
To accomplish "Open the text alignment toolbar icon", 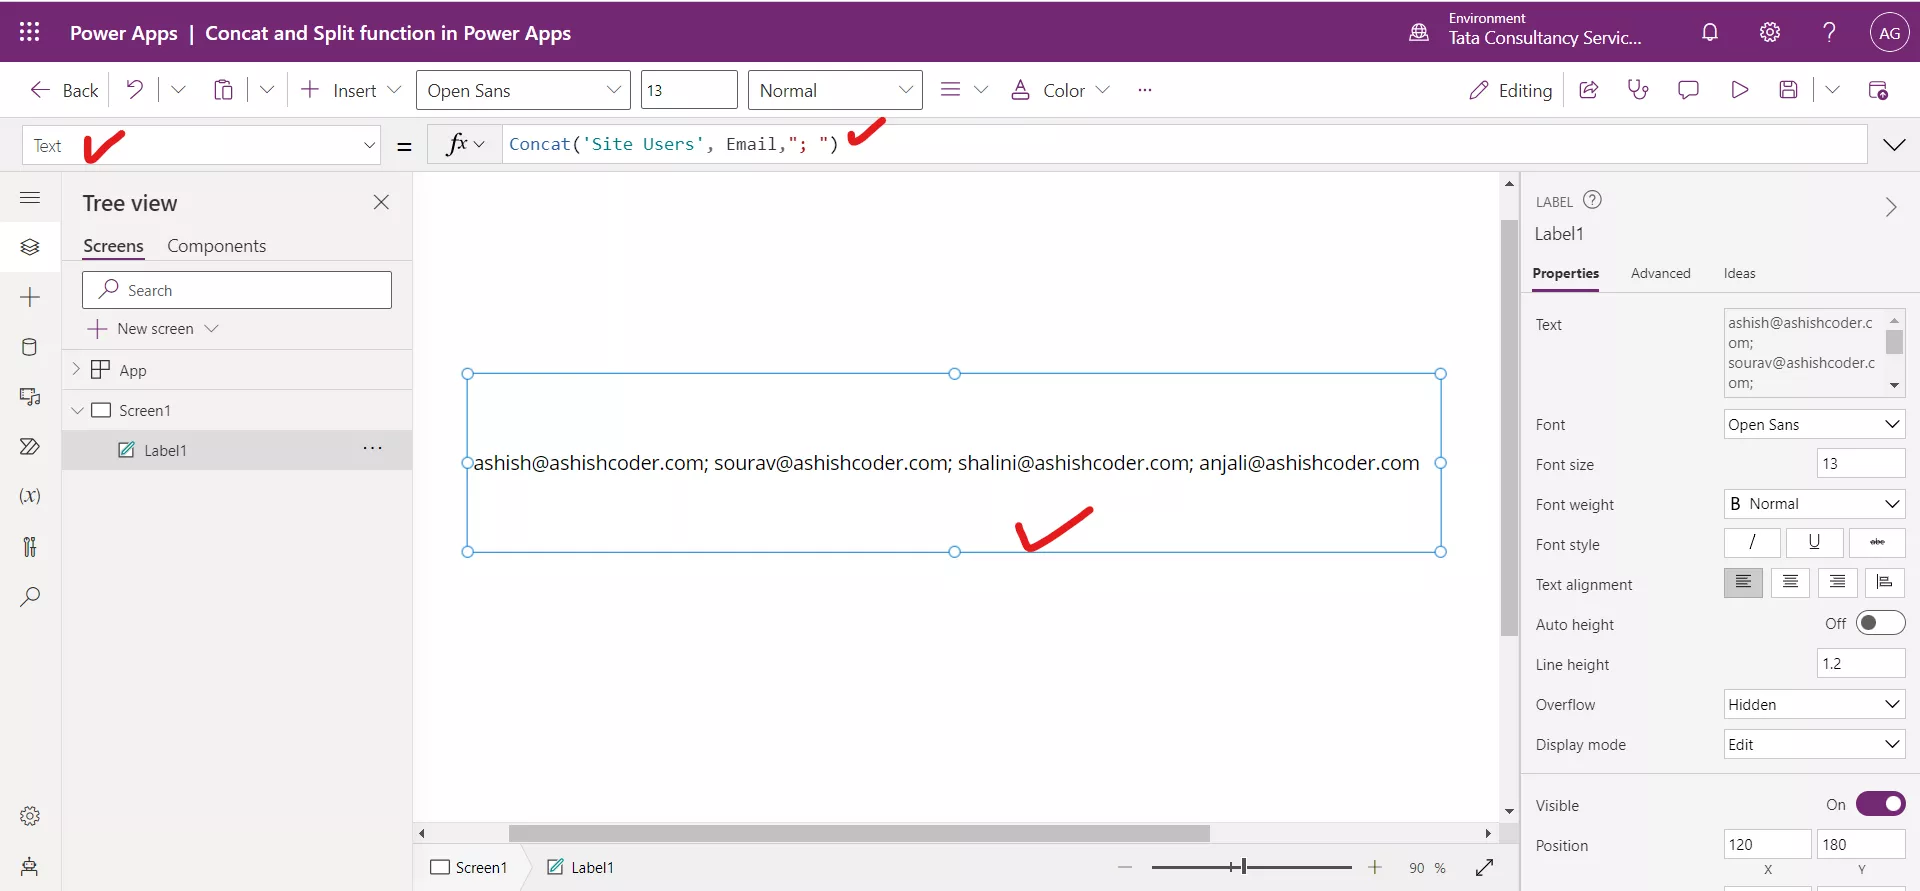I will coord(951,90).
